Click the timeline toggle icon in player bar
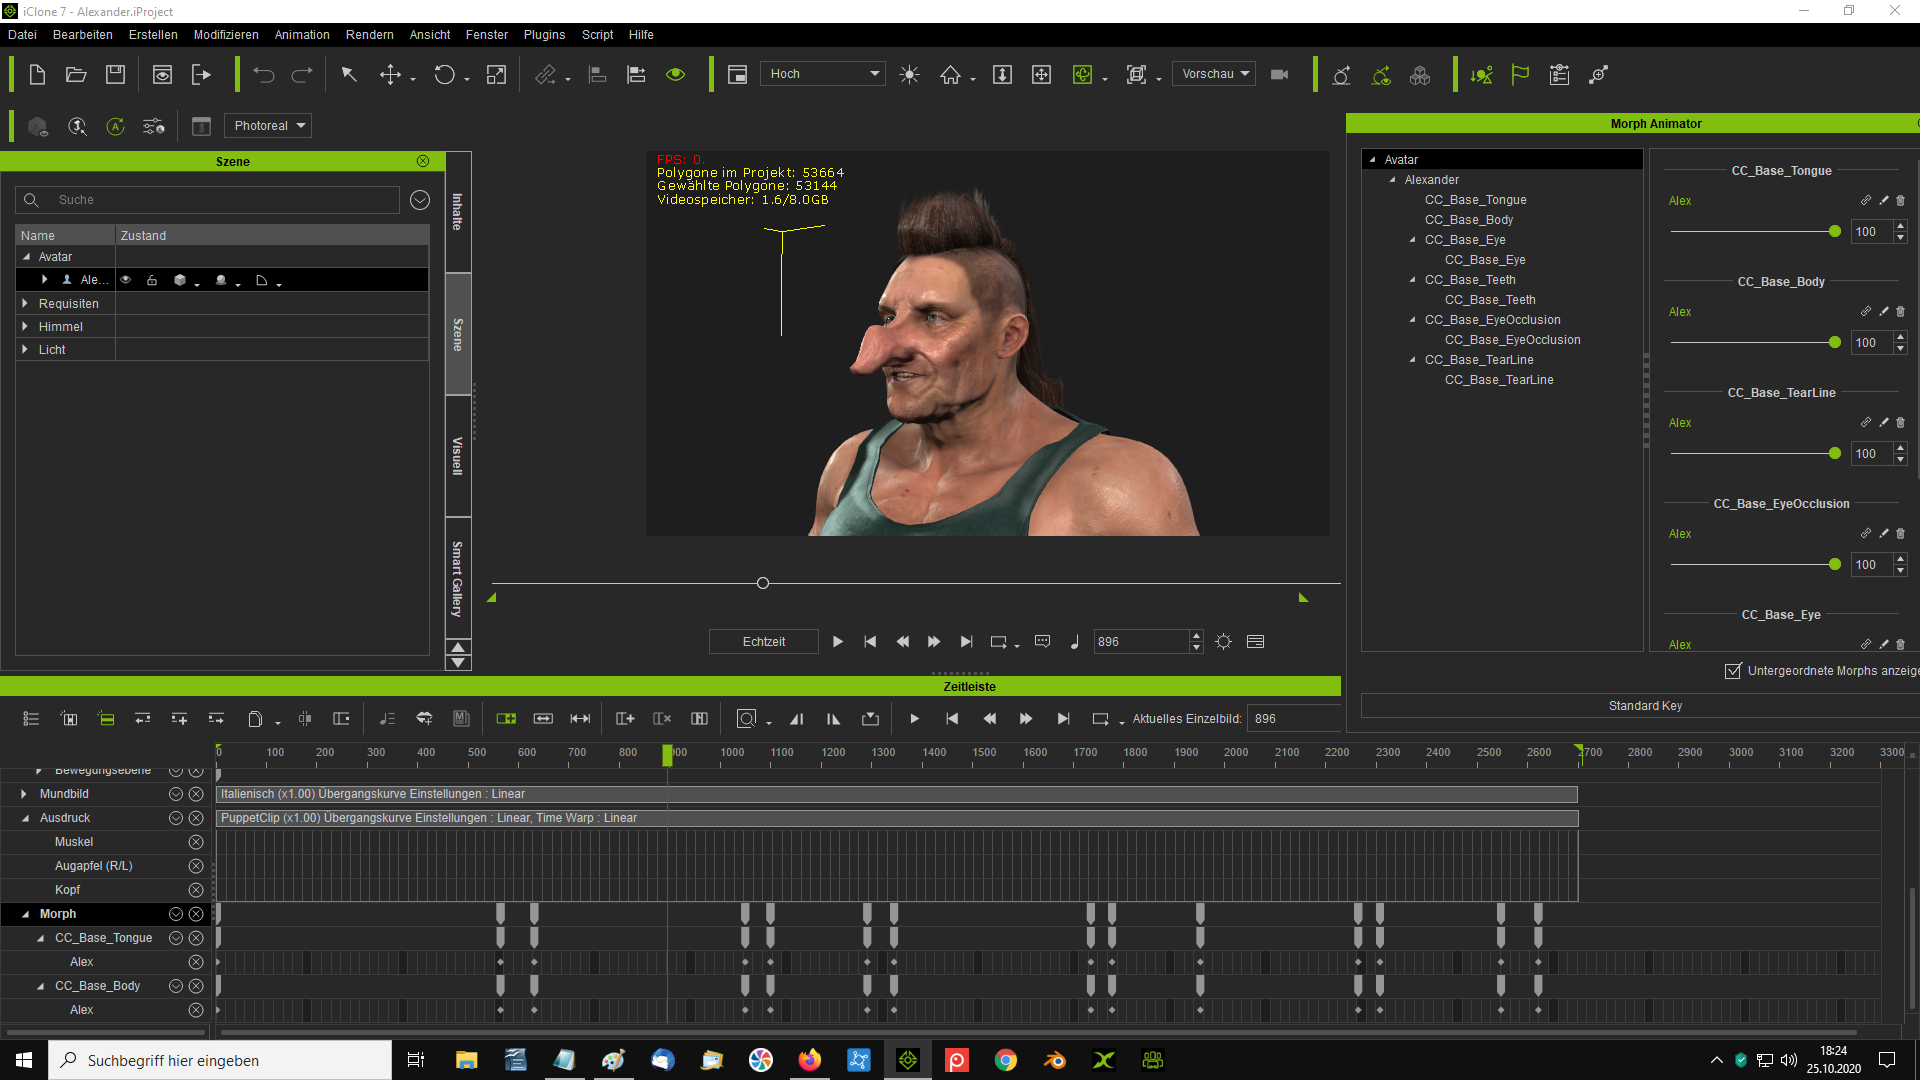Viewport: 1920px width, 1080px height. pos(1256,642)
